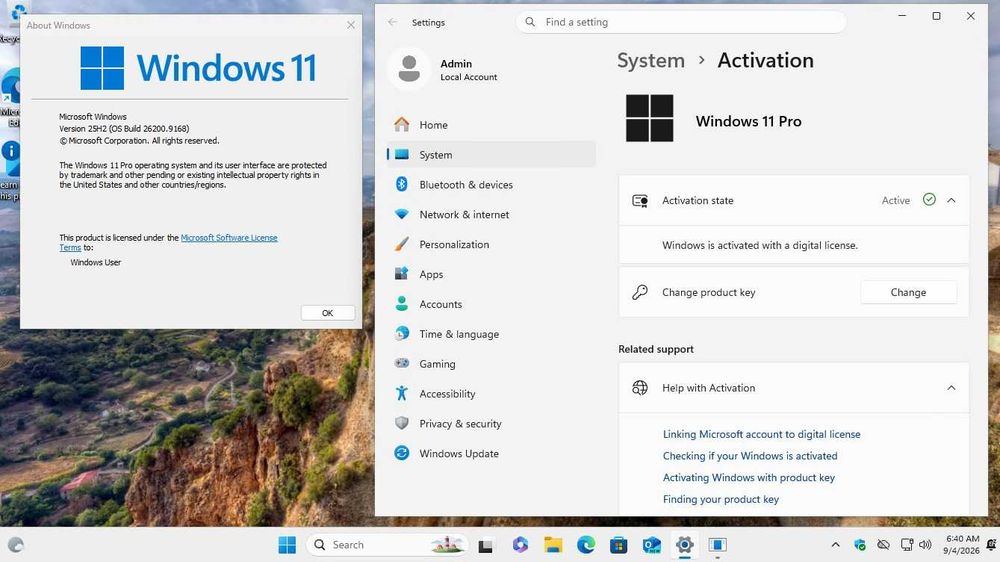The height and width of the screenshot is (562, 1000).
Task: Click the widgets icon on taskbar
Action: 16,545
